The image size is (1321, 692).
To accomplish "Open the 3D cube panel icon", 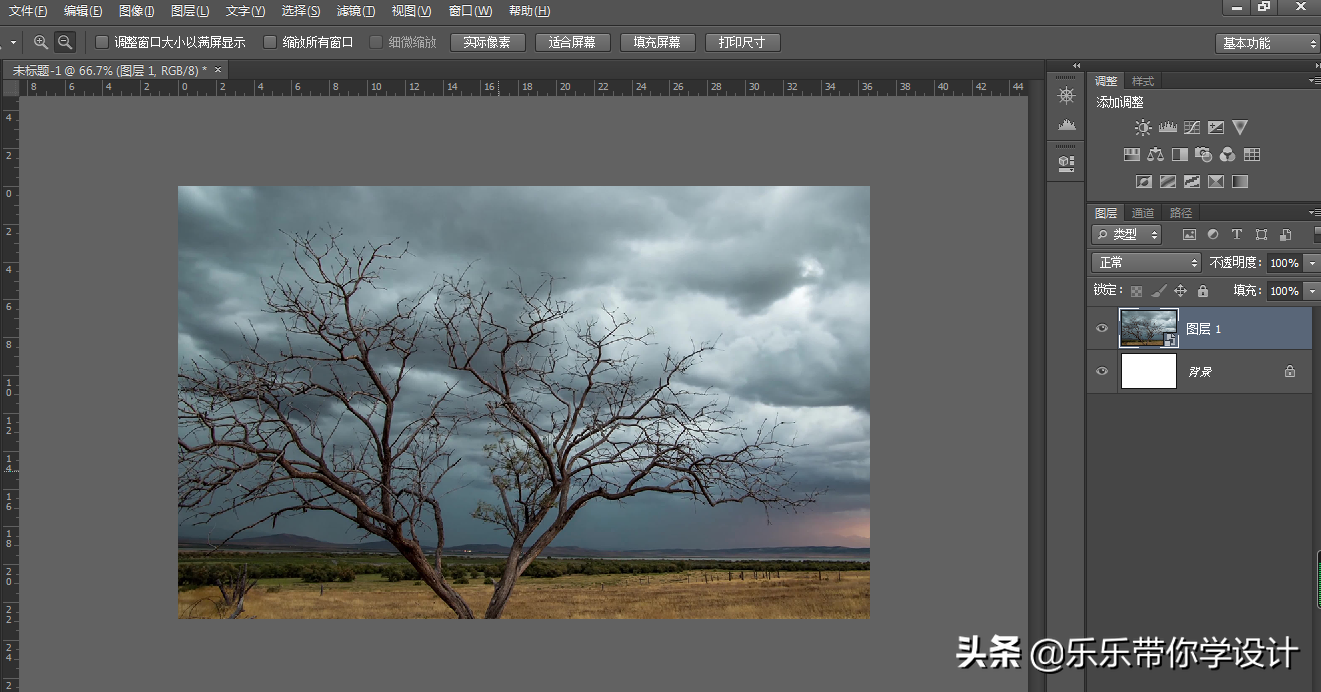I will click(x=1067, y=162).
